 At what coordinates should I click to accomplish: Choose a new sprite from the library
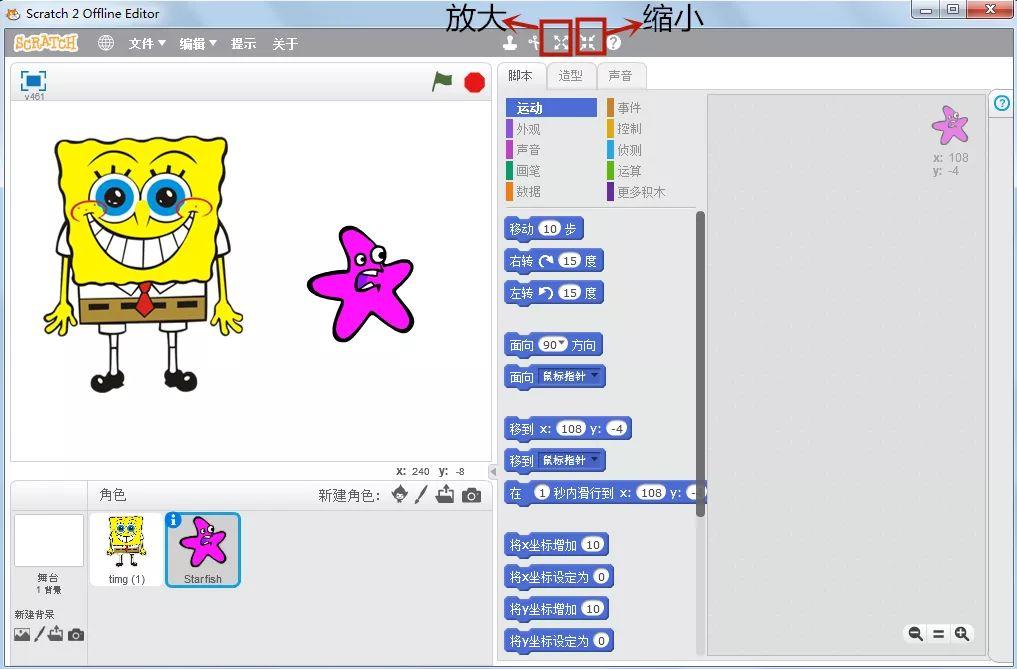tap(400, 494)
